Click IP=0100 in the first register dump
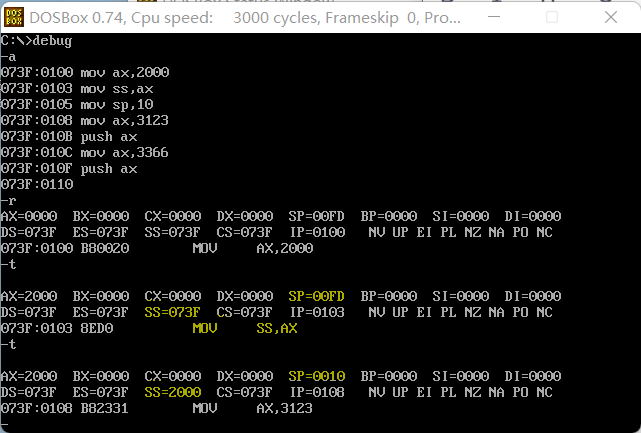This screenshot has width=641, height=433. point(318,232)
